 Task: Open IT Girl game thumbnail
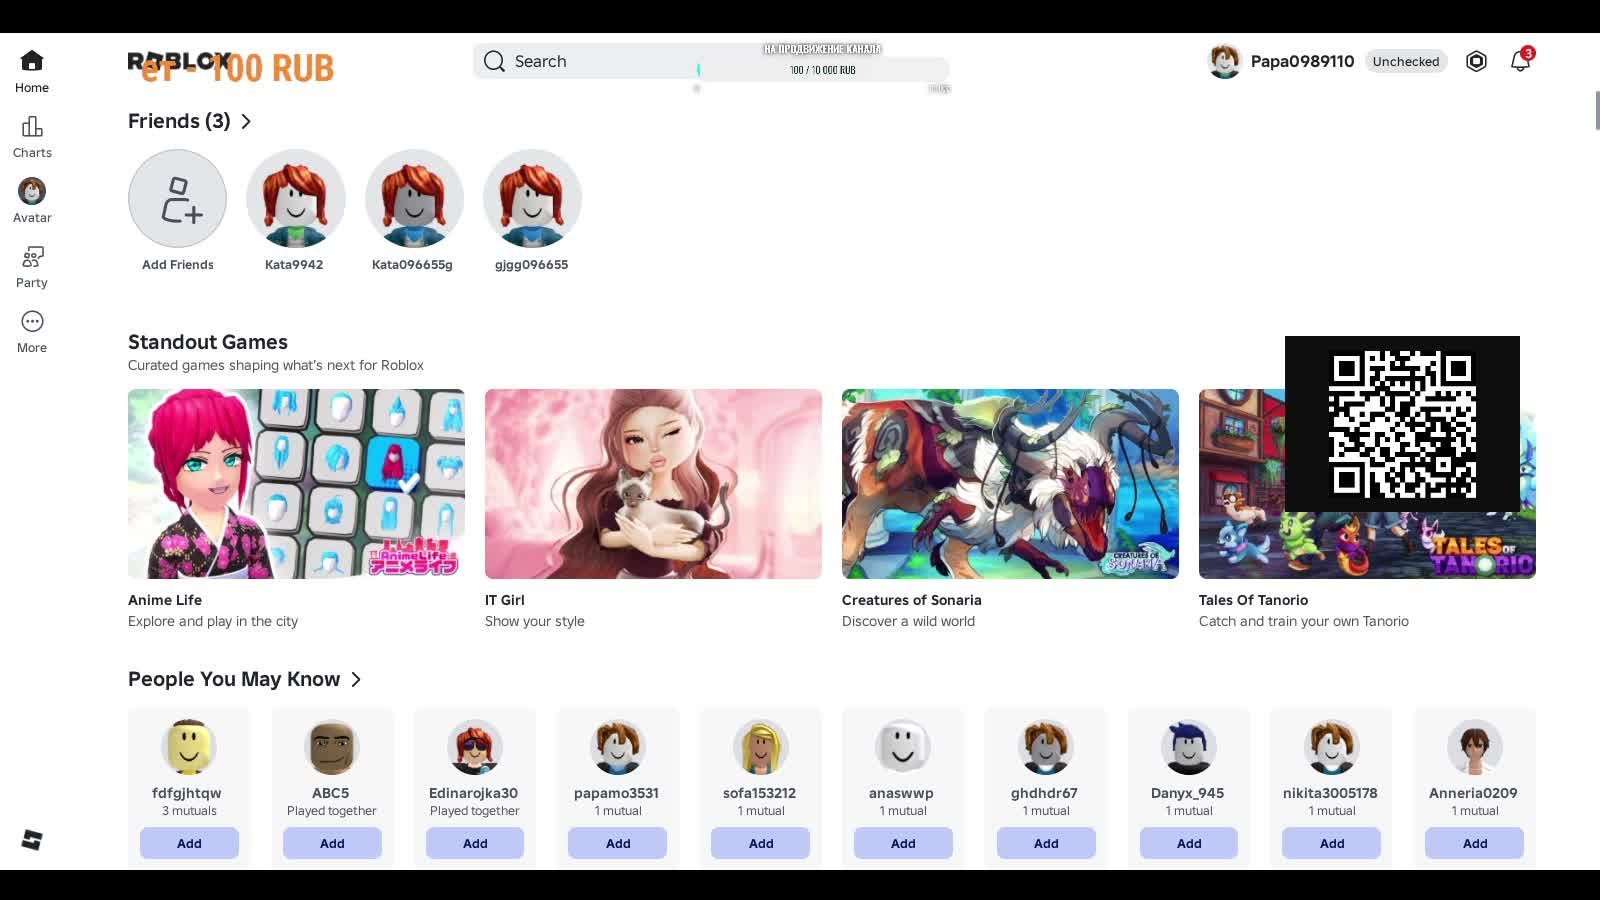653,484
